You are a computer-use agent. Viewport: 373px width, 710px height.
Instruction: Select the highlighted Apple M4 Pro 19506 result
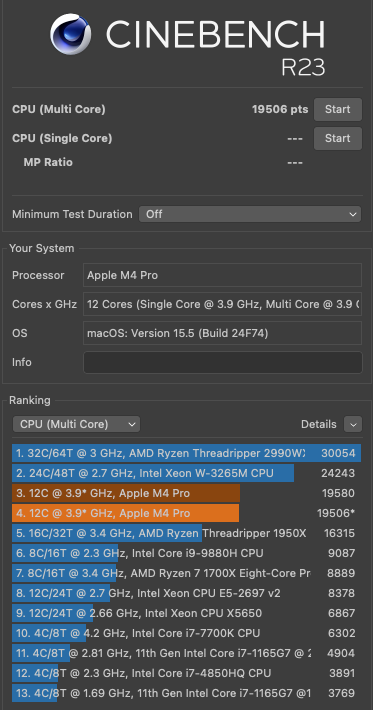point(186,513)
